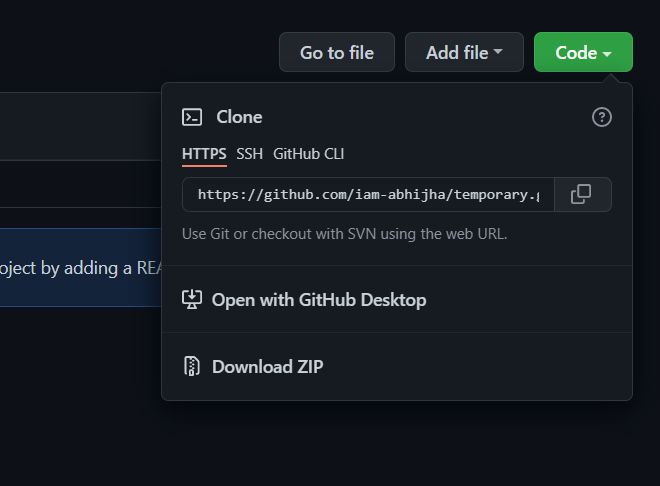Open the Add file menu
The image size is (660, 486).
click(463, 53)
